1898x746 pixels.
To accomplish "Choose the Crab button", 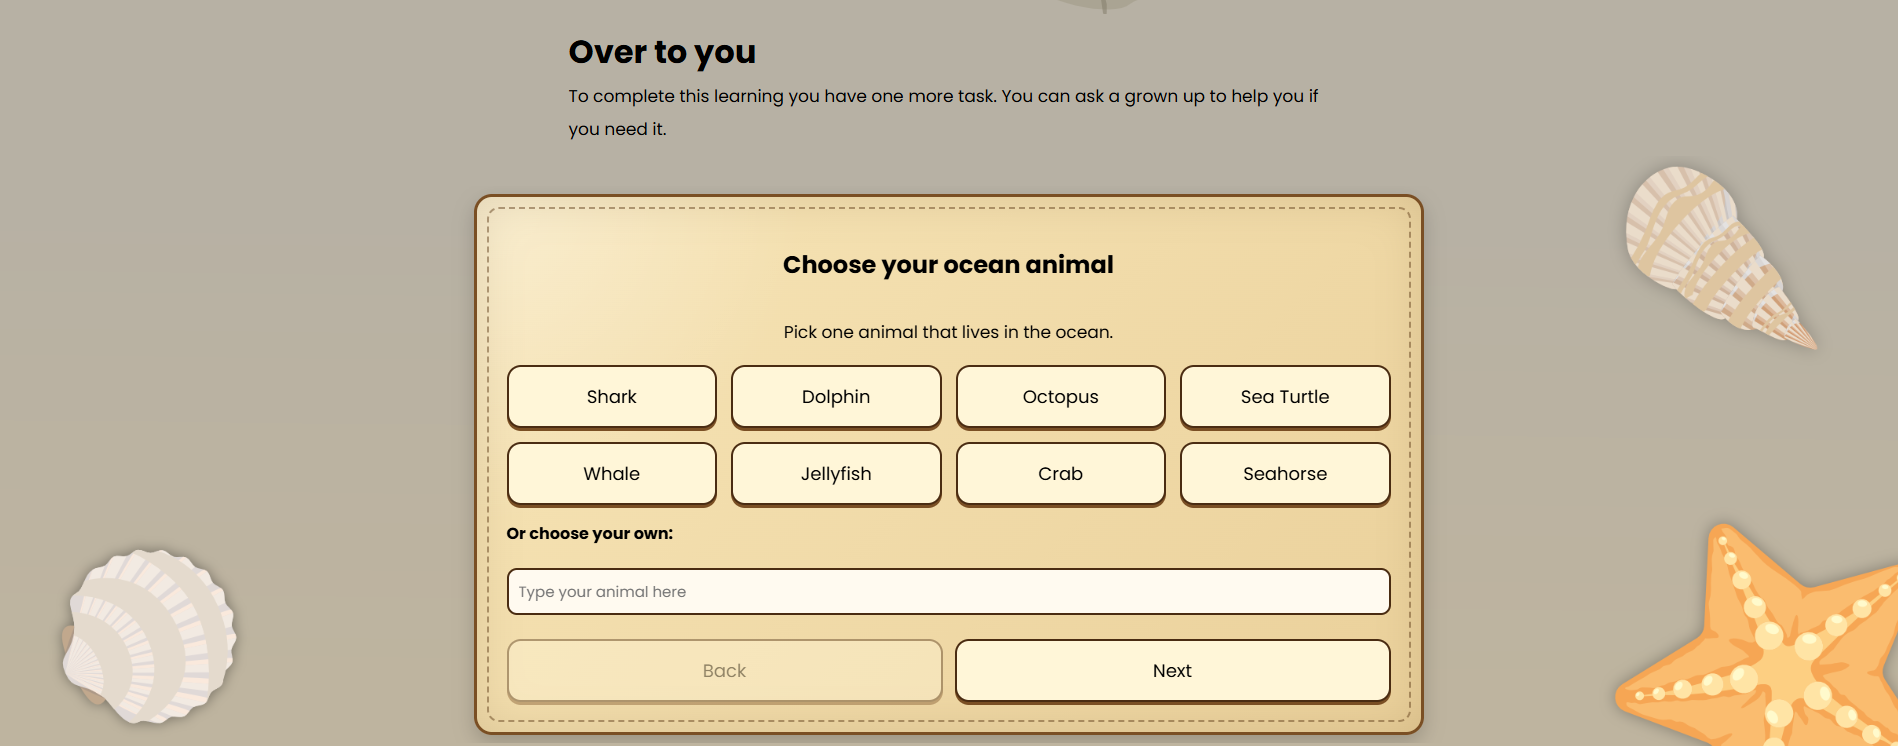I will (x=1060, y=474).
